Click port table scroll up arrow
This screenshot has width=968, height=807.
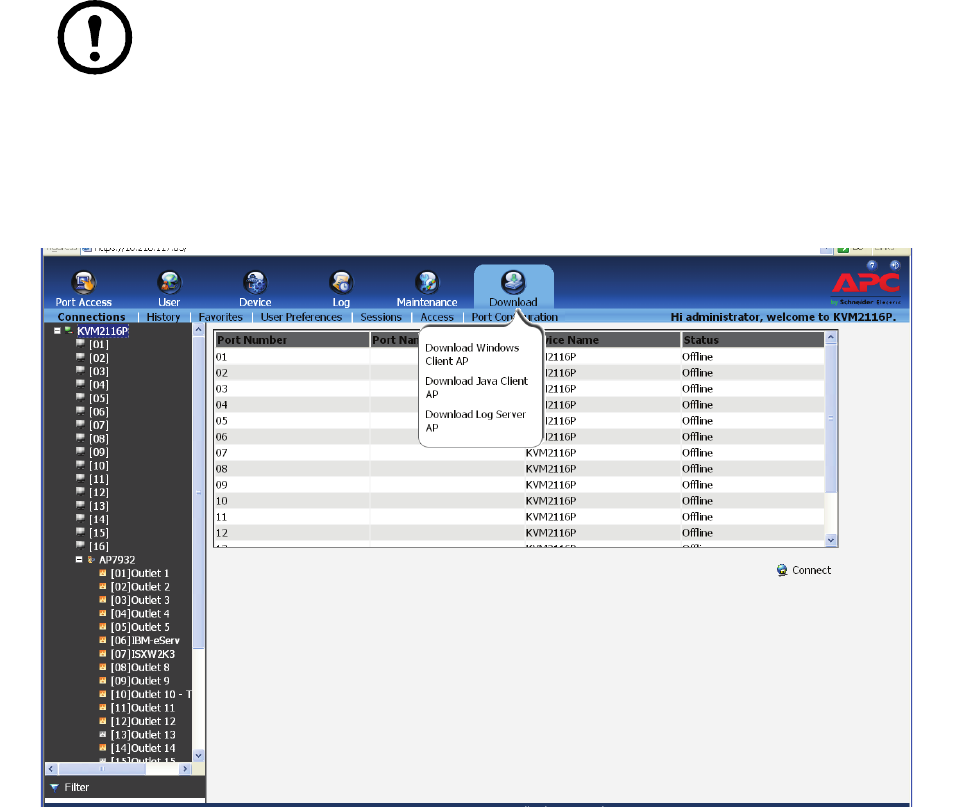pyautogui.click(x=831, y=337)
